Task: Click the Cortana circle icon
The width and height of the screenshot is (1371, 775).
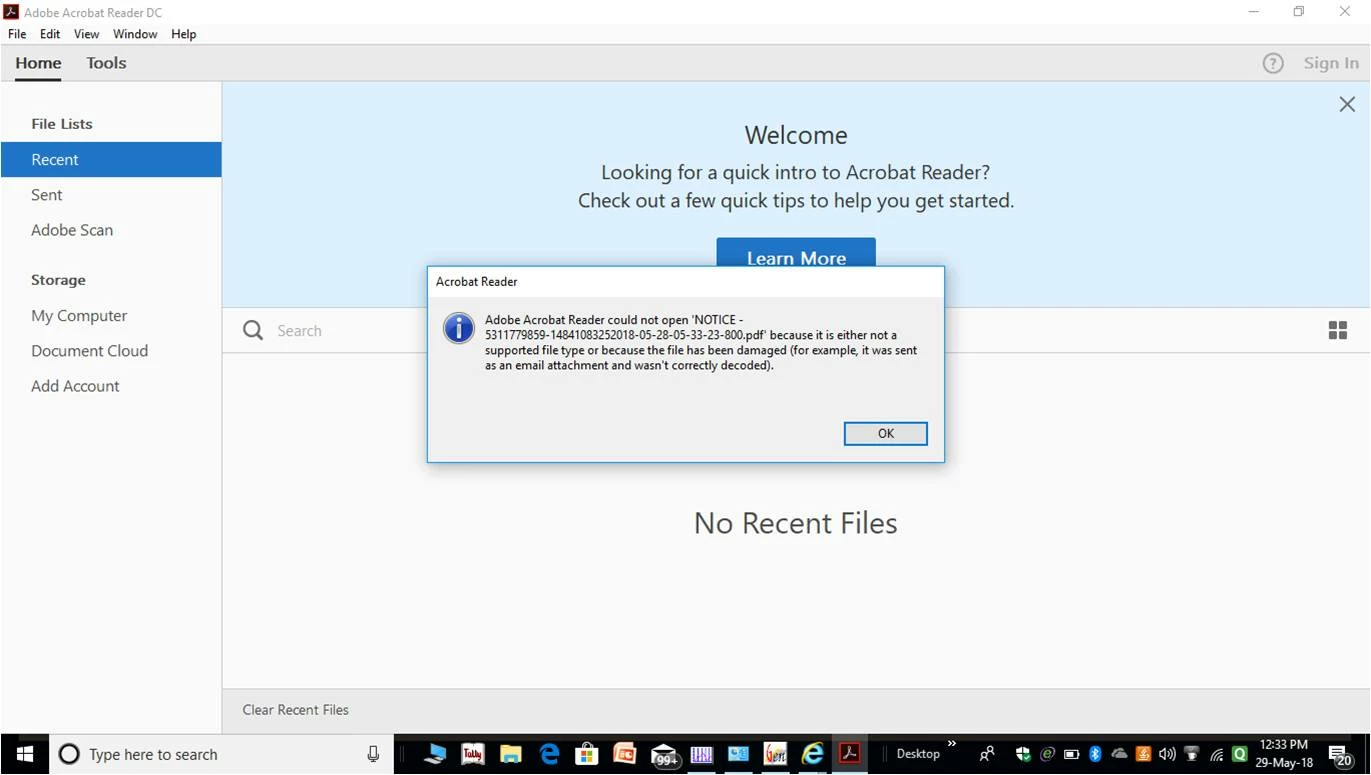Action: [69, 754]
